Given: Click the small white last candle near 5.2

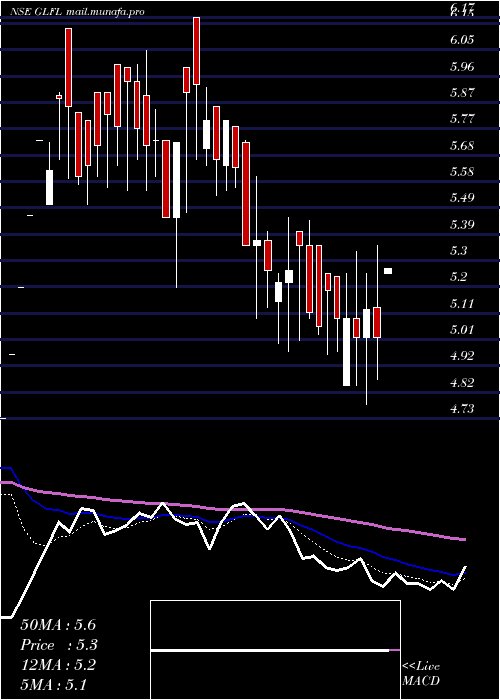Looking at the screenshot, I should coord(388,271).
